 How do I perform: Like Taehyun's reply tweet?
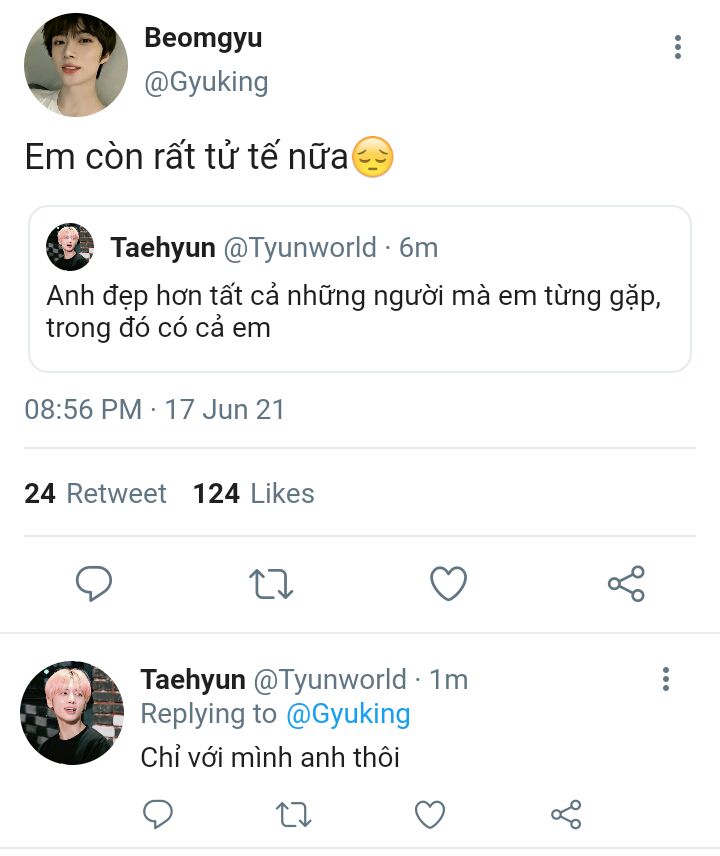[430, 815]
